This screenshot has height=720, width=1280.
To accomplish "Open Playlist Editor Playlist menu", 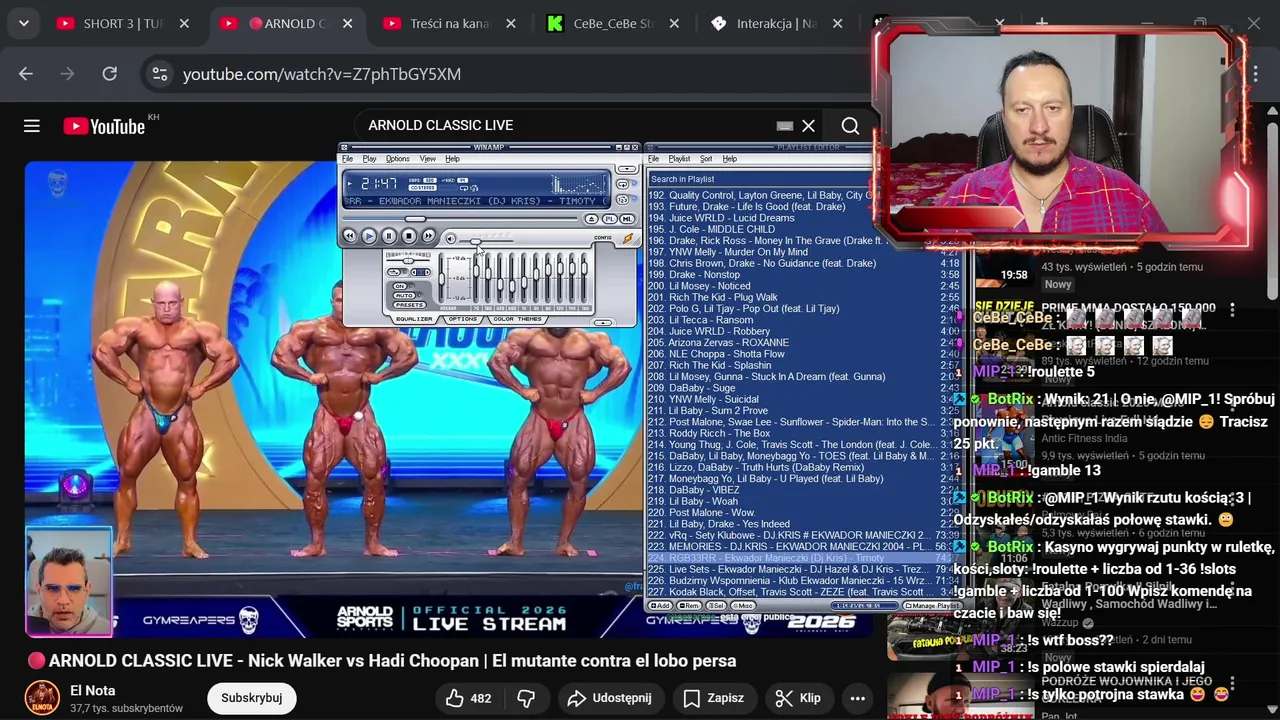I will tap(679, 159).
